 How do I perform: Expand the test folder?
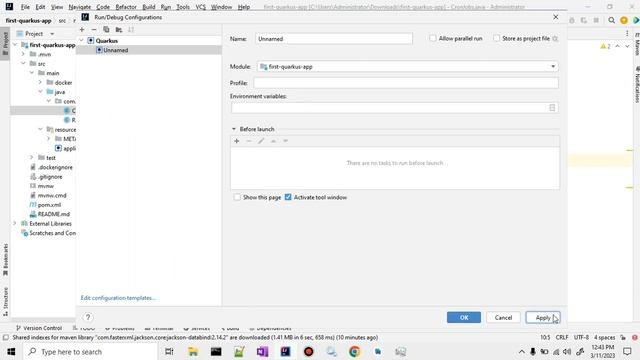[32, 157]
